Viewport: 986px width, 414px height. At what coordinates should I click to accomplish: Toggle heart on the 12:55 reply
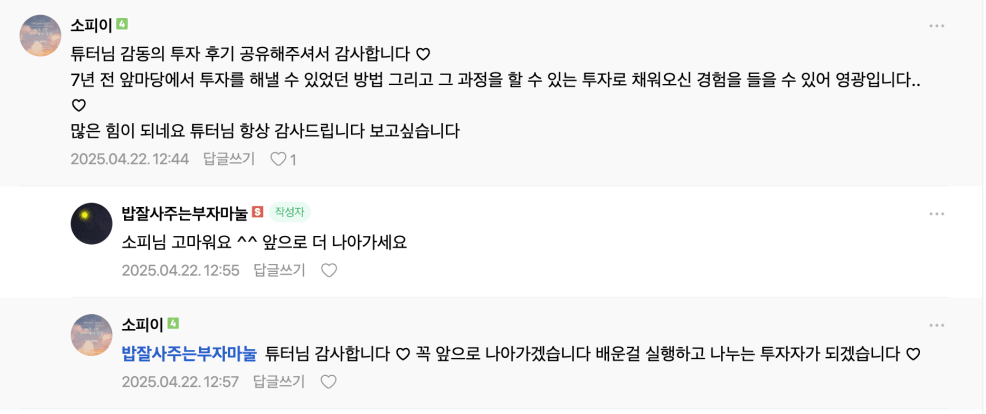coord(329,270)
